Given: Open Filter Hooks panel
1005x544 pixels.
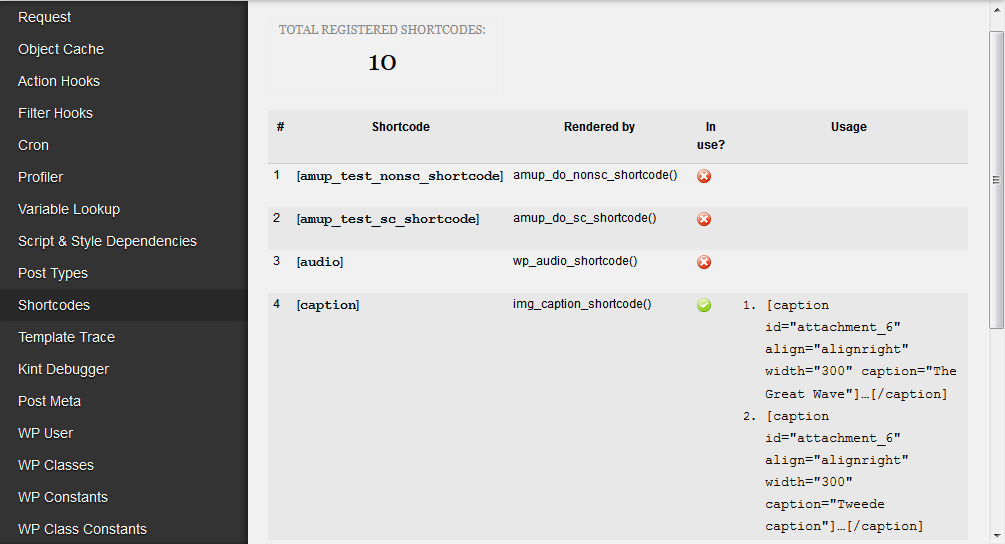Looking at the screenshot, I should [55, 113].
